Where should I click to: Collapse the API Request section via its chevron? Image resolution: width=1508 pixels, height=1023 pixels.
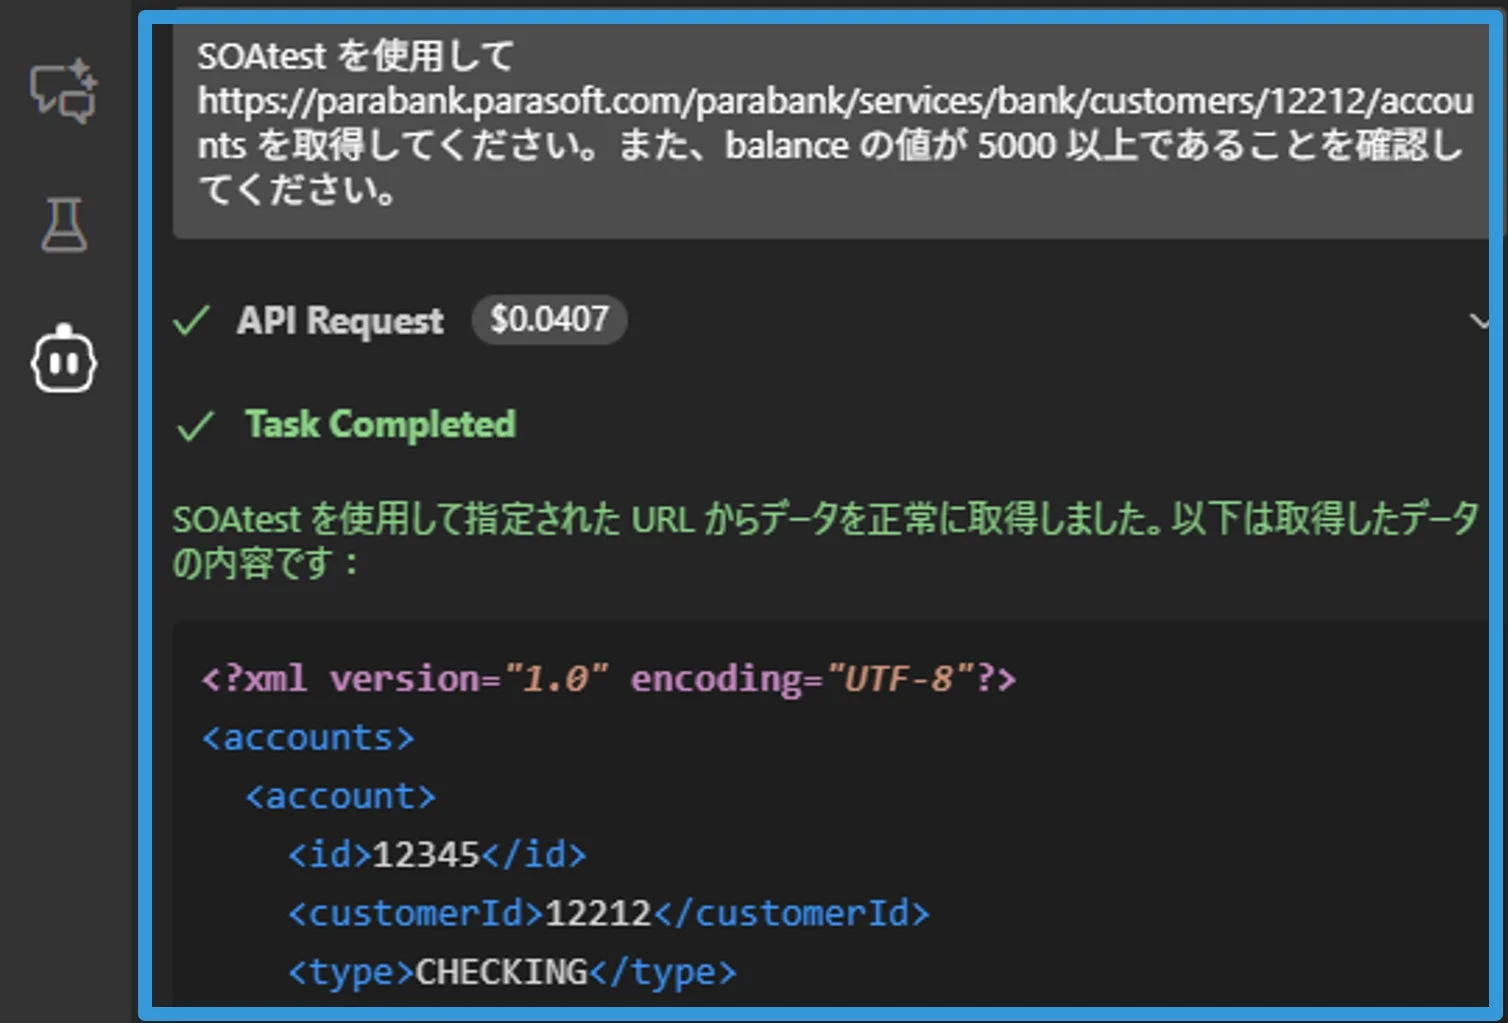1481,320
